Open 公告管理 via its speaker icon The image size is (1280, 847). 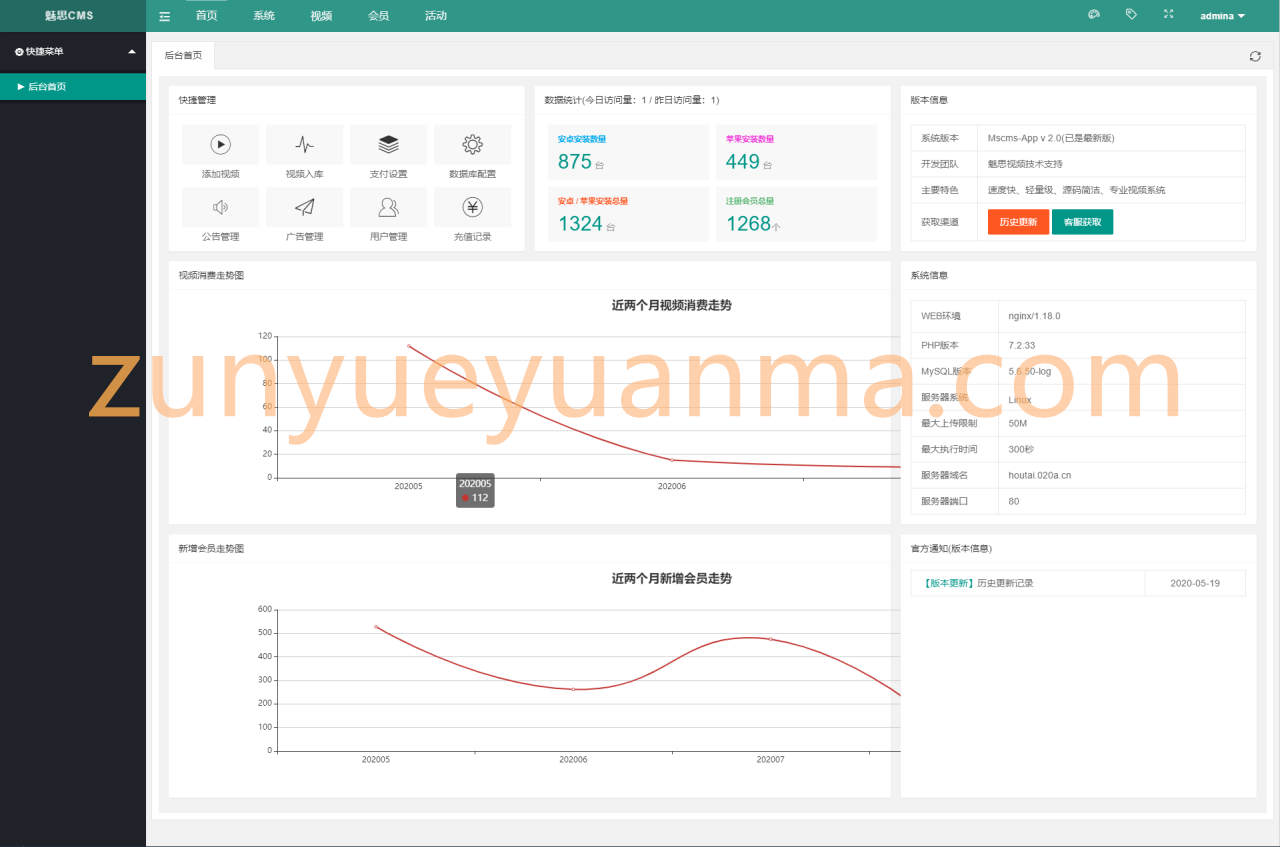221,207
